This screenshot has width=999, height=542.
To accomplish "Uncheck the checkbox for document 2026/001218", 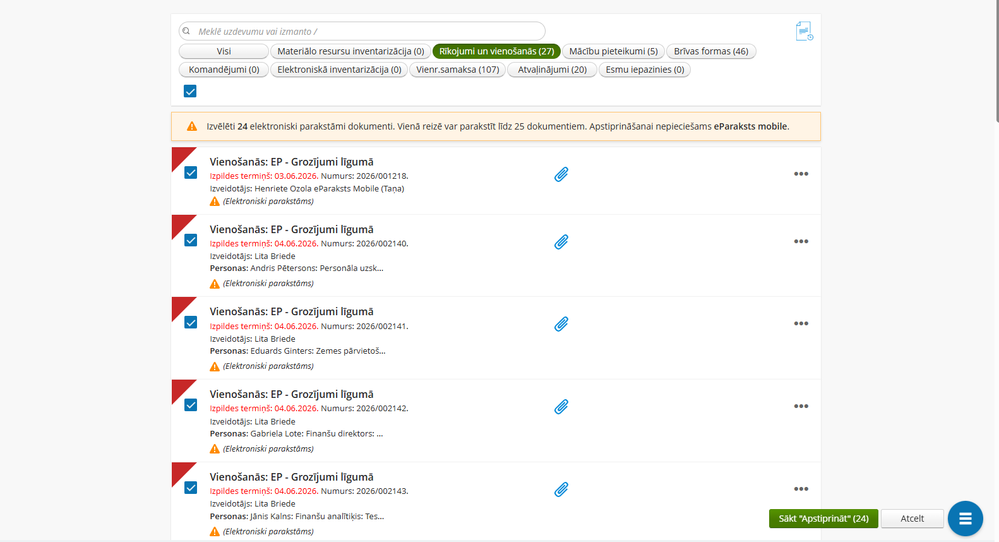I will pos(190,173).
